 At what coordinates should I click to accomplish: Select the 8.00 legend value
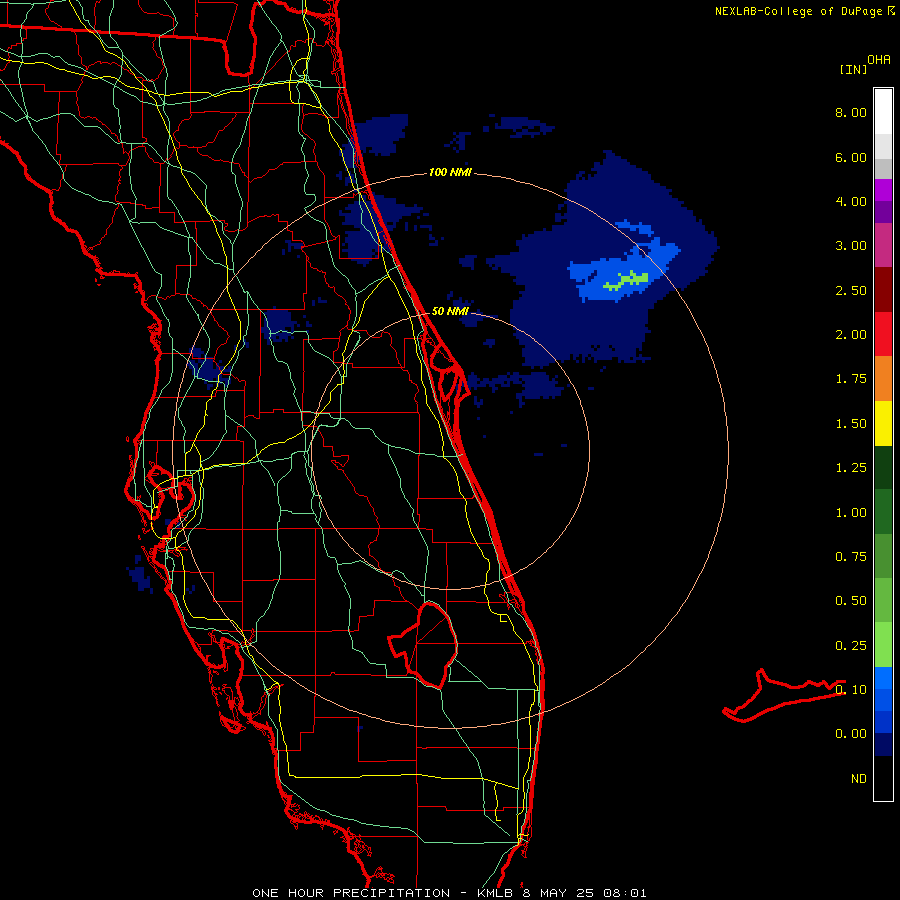click(851, 112)
